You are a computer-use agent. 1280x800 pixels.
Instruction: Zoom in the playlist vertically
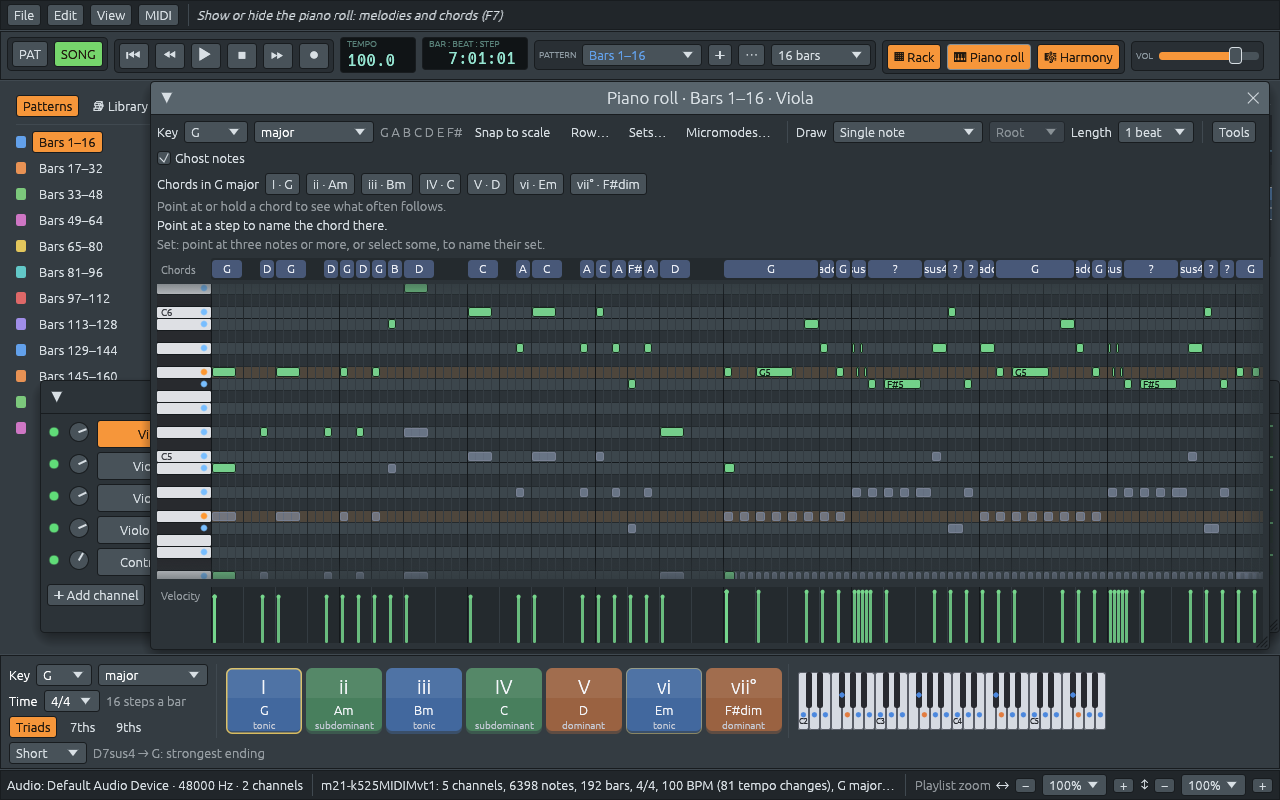(1262, 786)
